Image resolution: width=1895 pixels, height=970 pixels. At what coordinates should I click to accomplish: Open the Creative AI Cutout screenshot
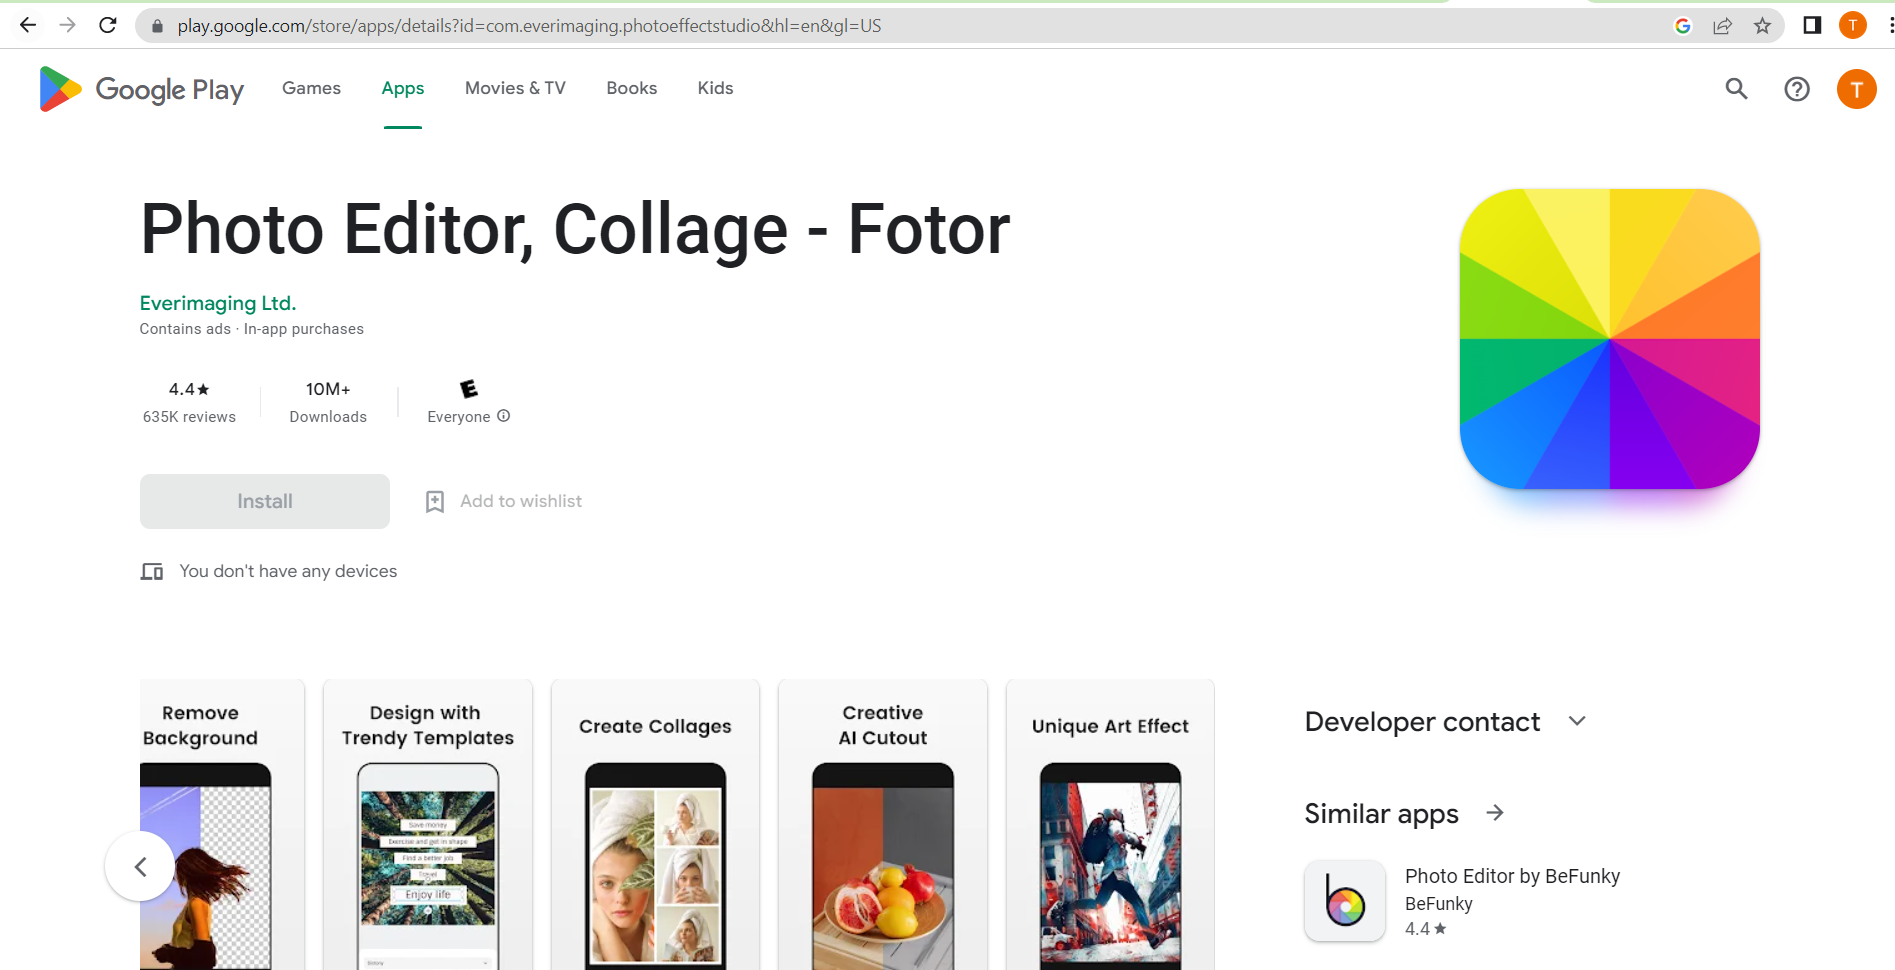(883, 825)
